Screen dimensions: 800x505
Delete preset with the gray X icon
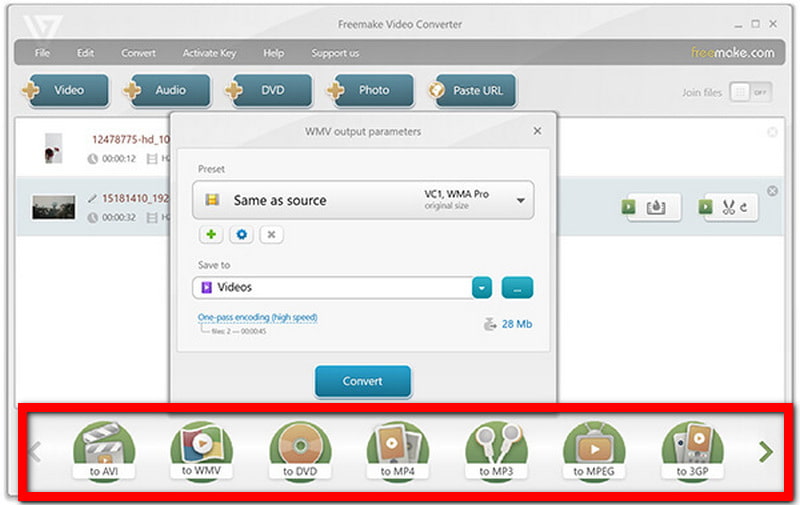point(271,235)
